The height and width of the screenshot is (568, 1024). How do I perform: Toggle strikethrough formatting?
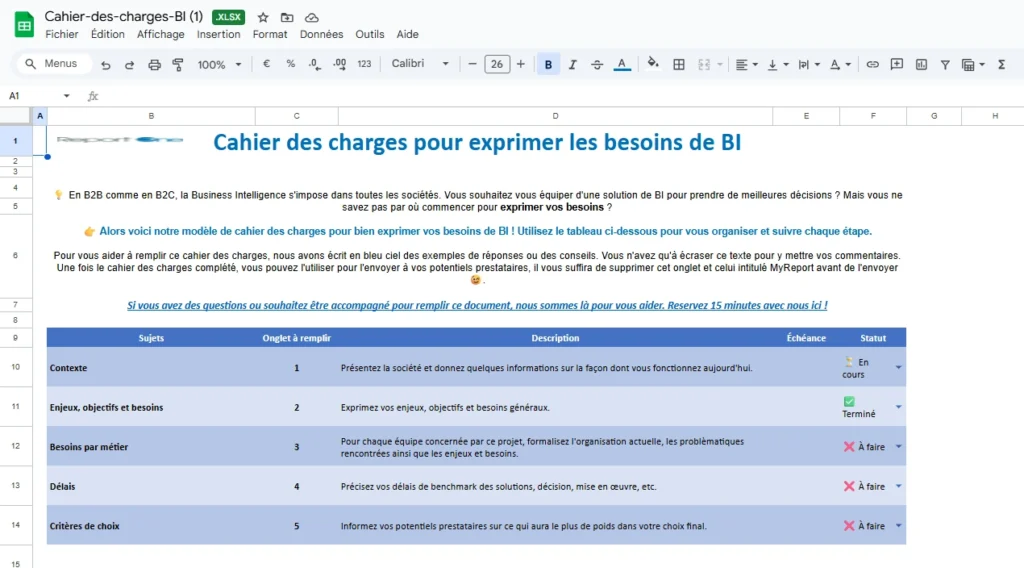[597, 64]
